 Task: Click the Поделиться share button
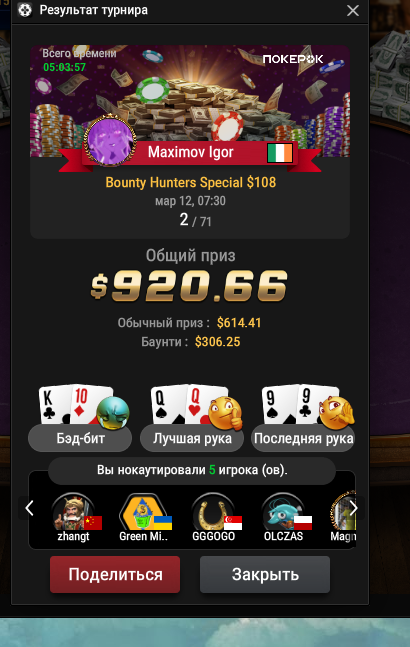click(115, 574)
